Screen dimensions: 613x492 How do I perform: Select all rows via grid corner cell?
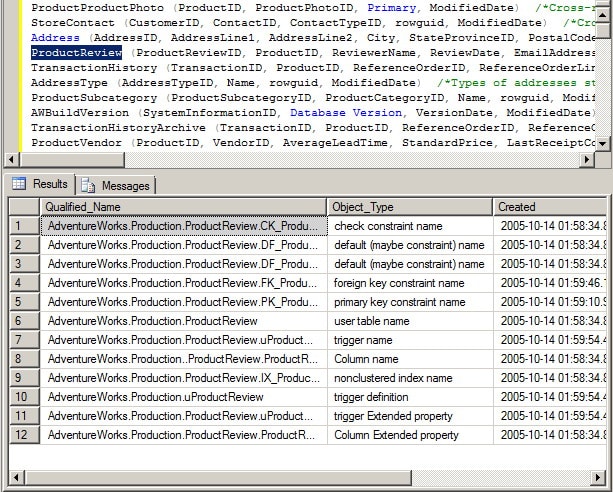(x=24, y=207)
